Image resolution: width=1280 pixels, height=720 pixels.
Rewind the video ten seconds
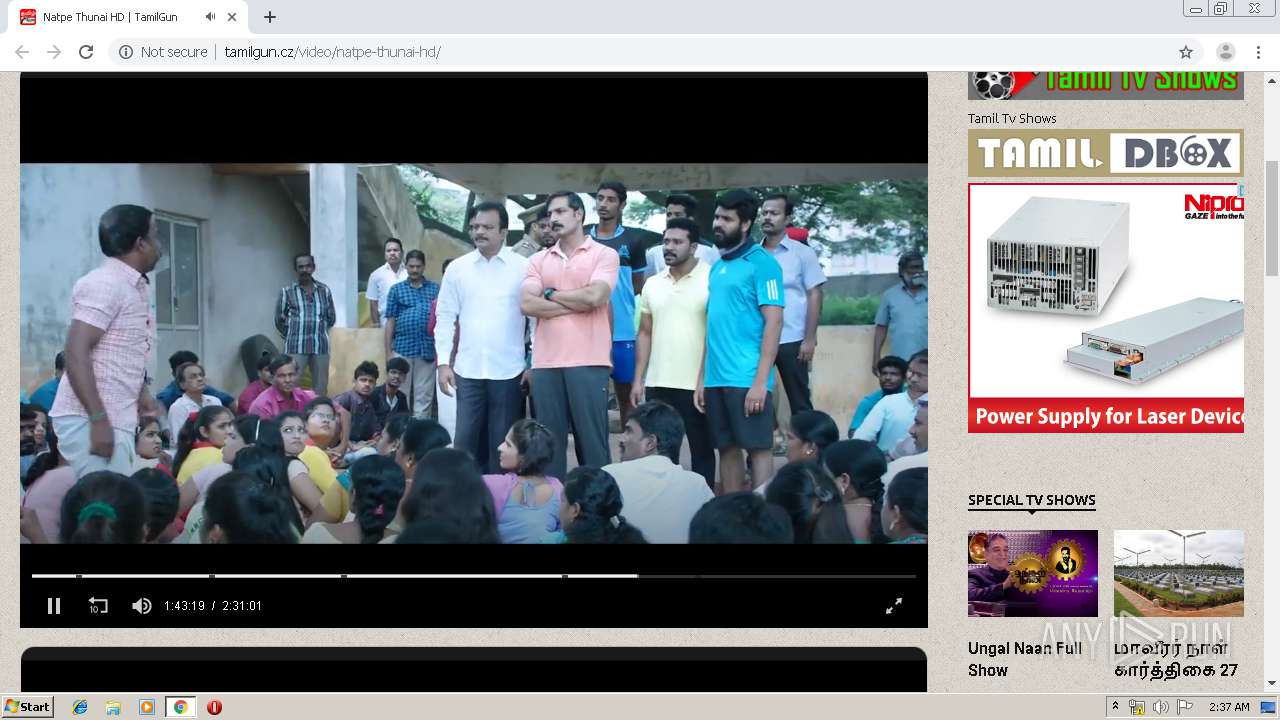point(98,606)
